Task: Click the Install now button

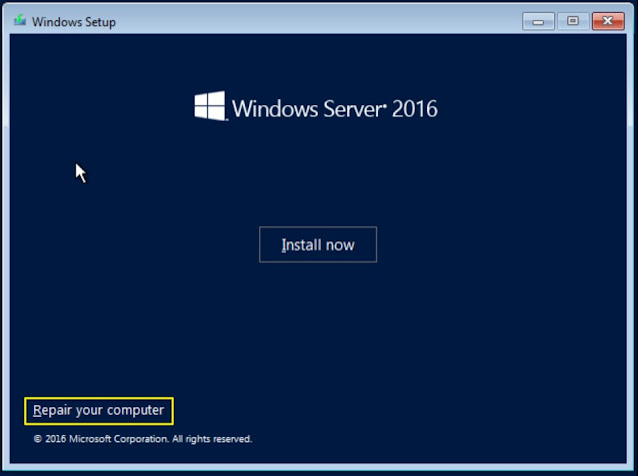Action: [318, 245]
